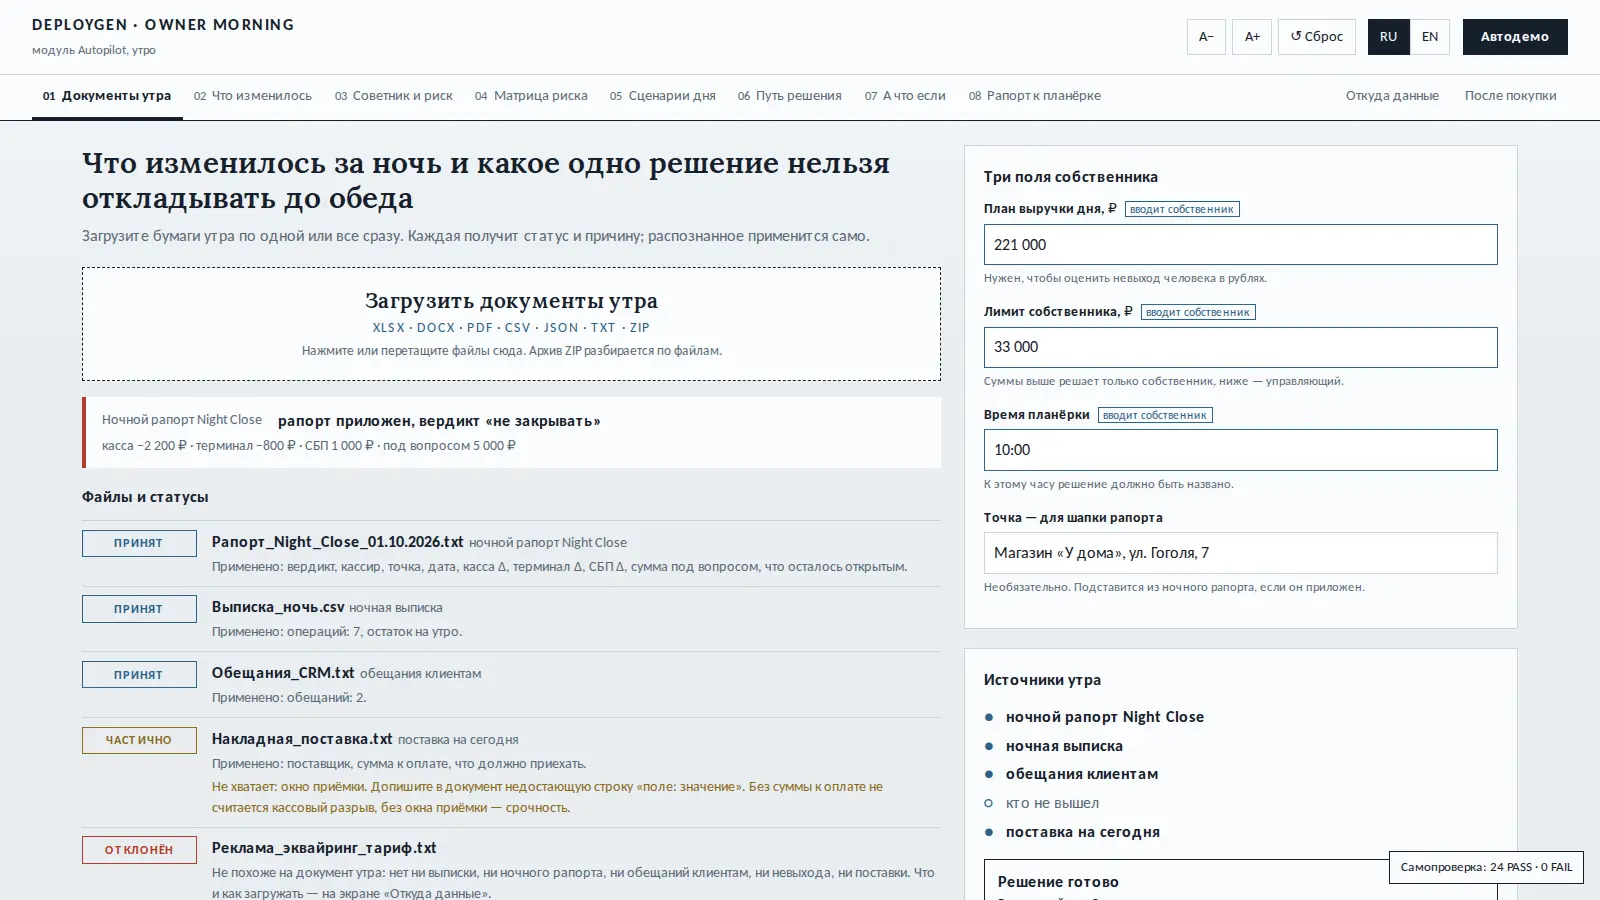Open tab 02 Что изменилось
This screenshot has width=1600, height=900.
point(253,96)
